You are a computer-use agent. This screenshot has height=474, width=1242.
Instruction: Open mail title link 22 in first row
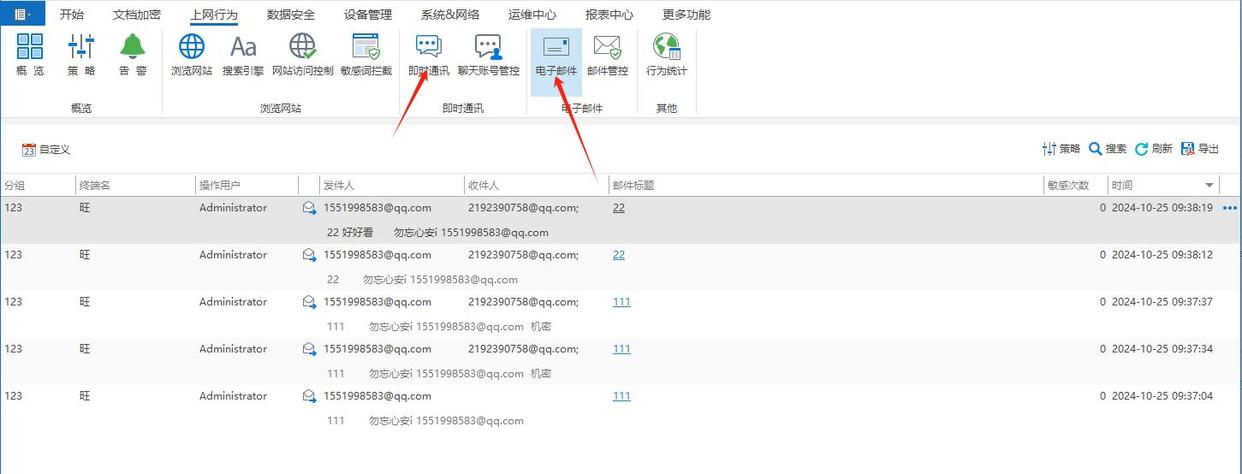(x=619, y=208)
